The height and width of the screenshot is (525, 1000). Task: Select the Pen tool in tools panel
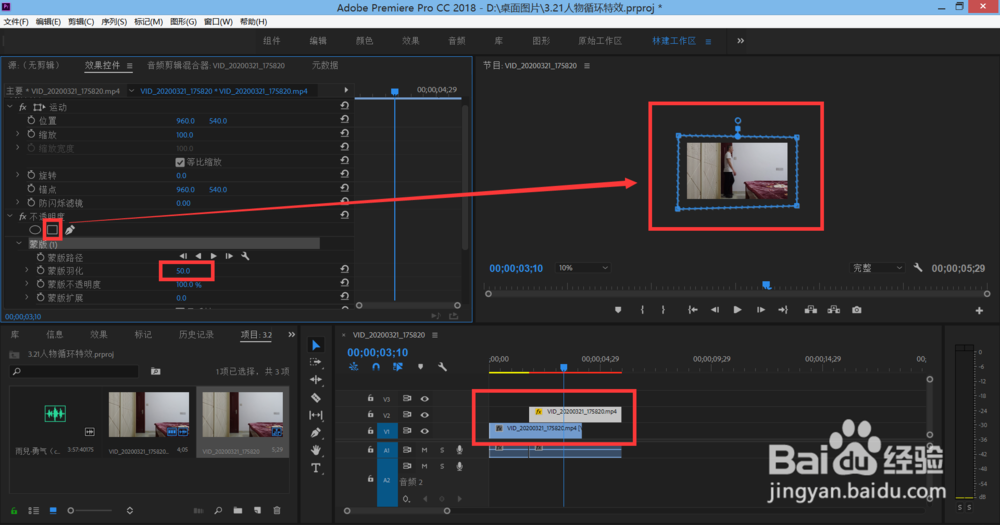coord(316,433)
